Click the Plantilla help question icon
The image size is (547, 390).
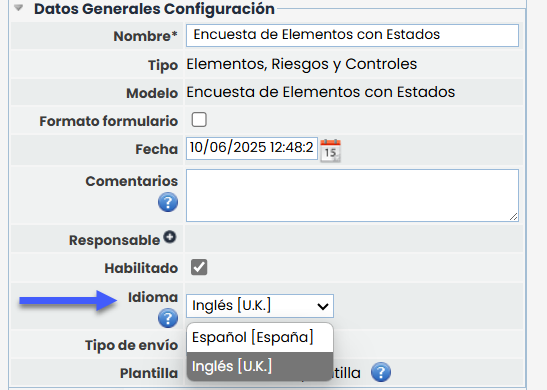(381, 372)
